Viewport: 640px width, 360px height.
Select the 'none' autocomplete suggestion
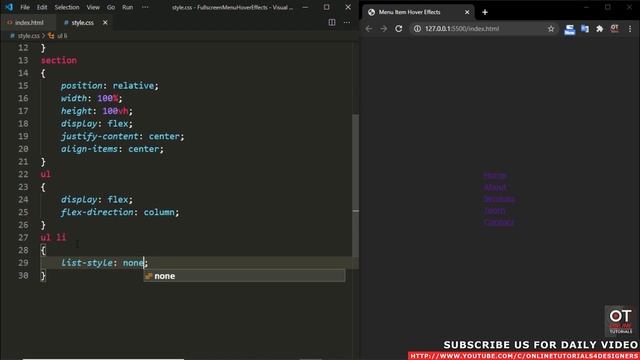pos(244,276)
